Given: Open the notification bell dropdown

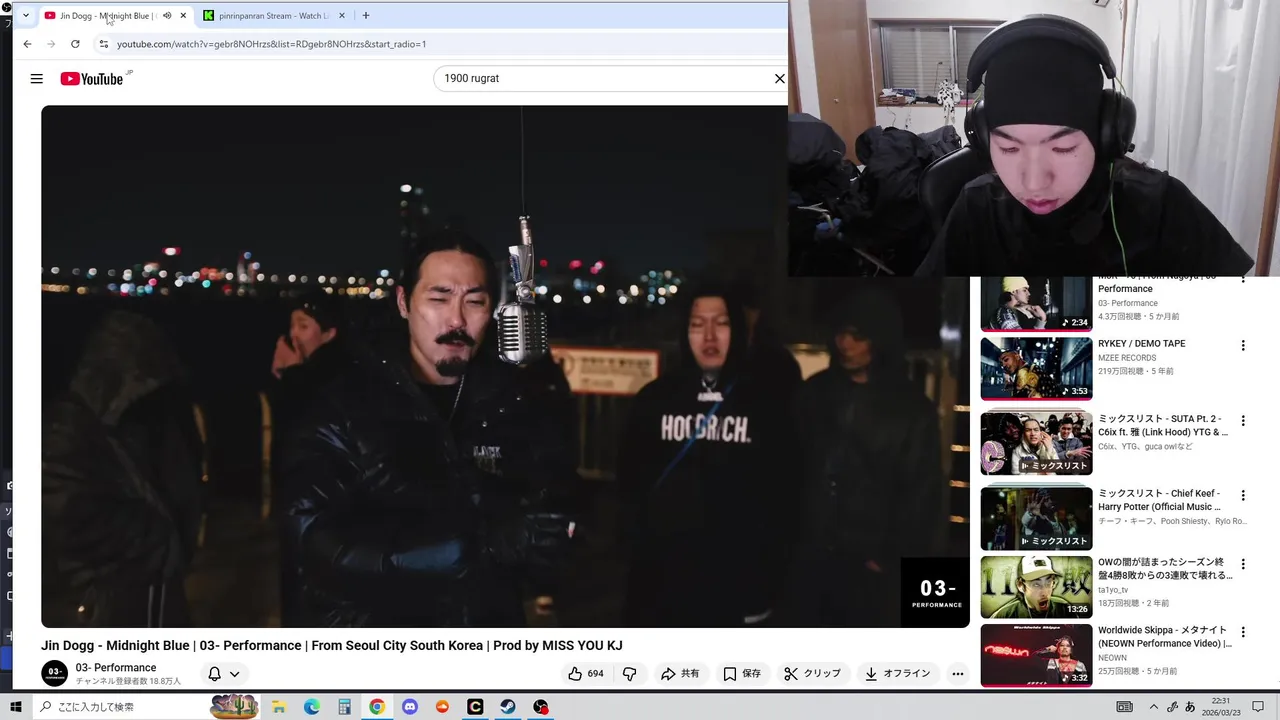Looking at the screenshot, I should point(224,674).
